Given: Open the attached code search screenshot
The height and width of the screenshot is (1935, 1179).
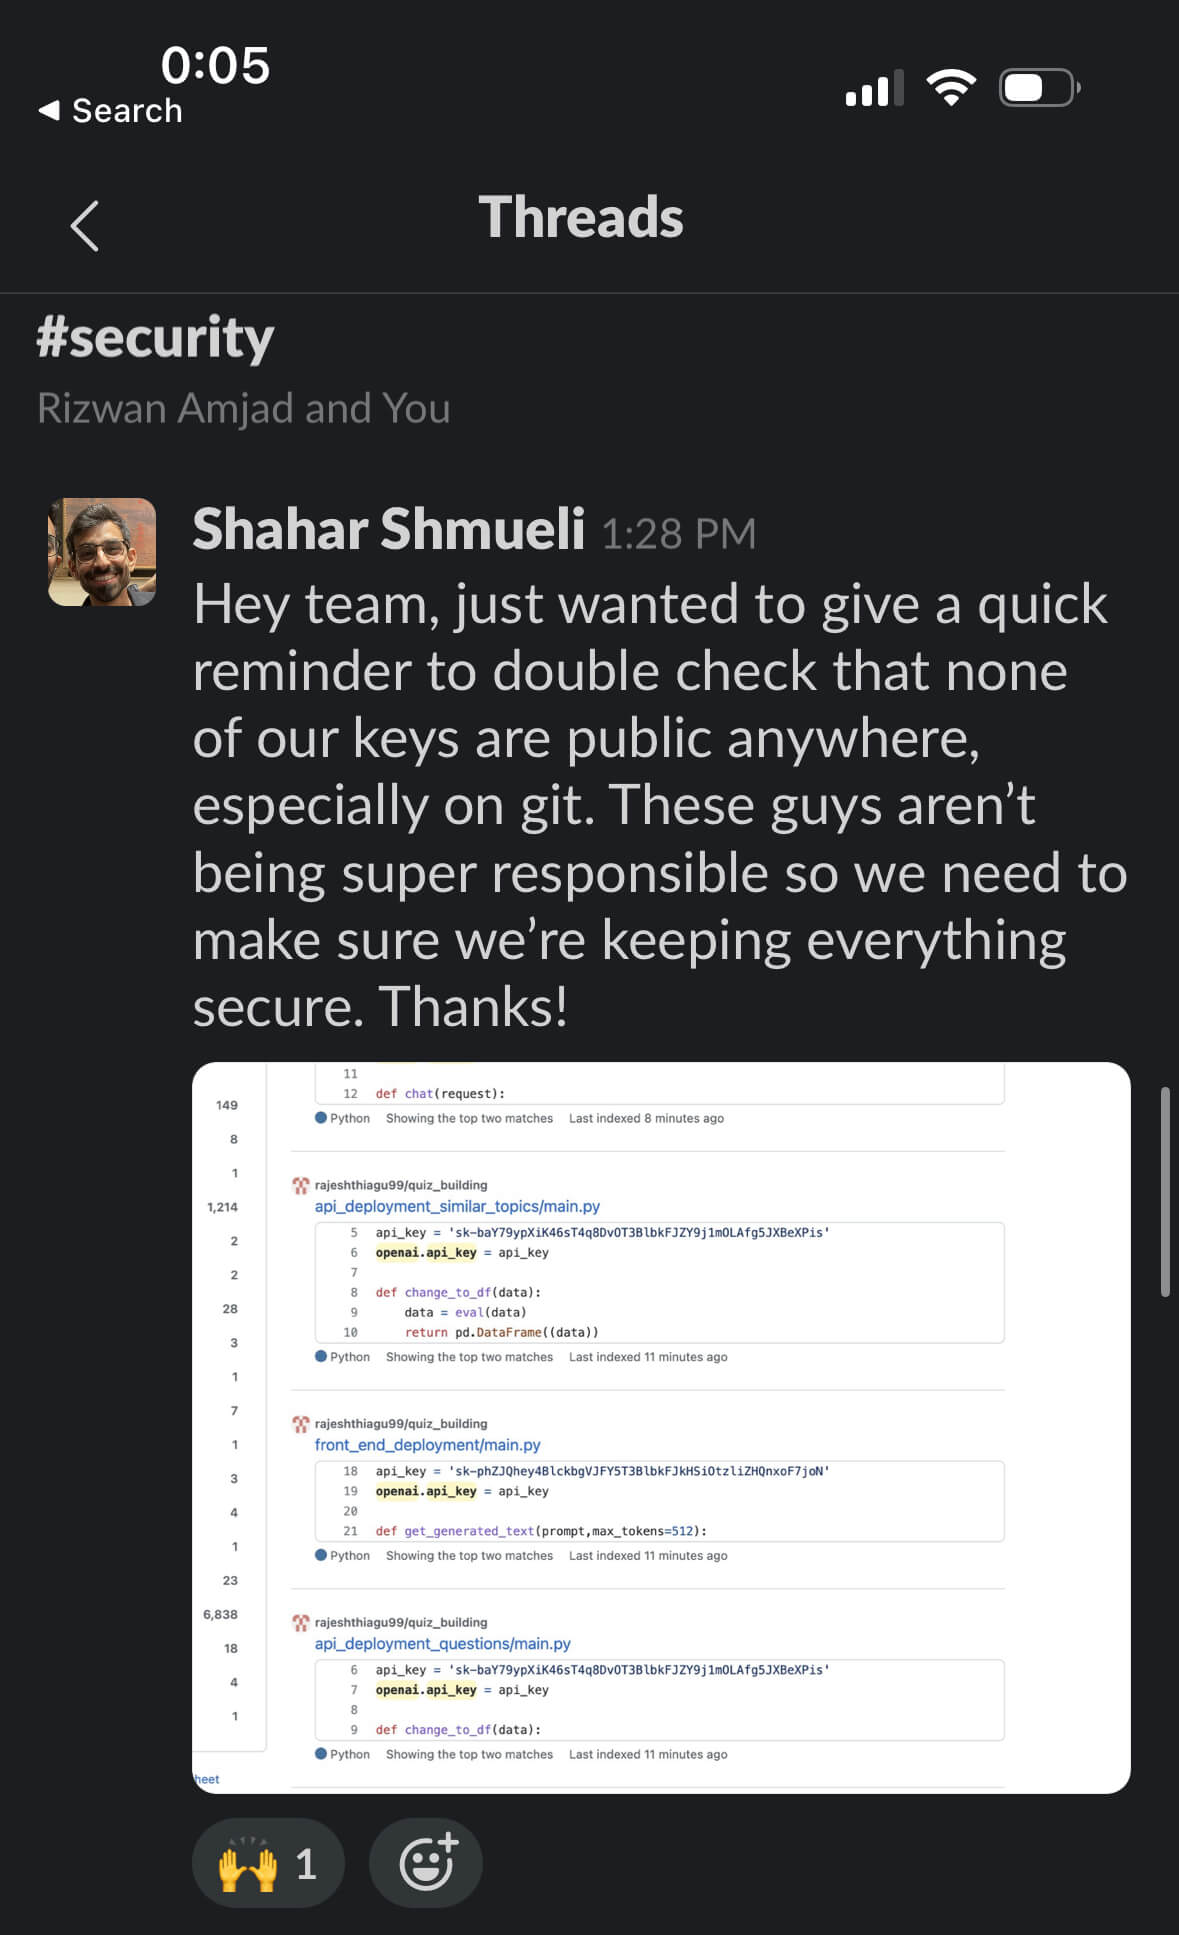Looking at the screenshot, I should coord(661,1427).
